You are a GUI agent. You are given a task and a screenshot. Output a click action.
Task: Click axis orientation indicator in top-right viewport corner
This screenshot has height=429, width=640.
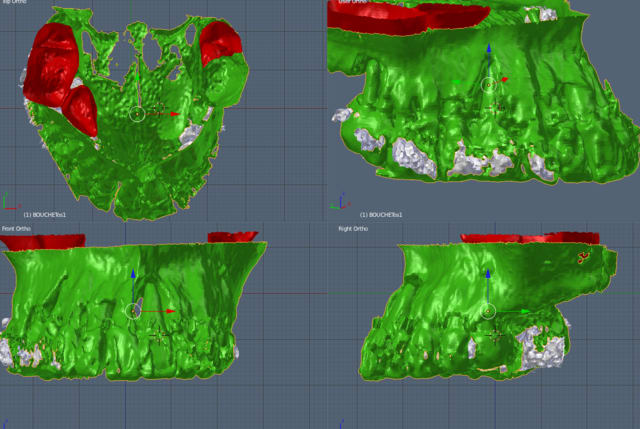[x=341, y=202]
